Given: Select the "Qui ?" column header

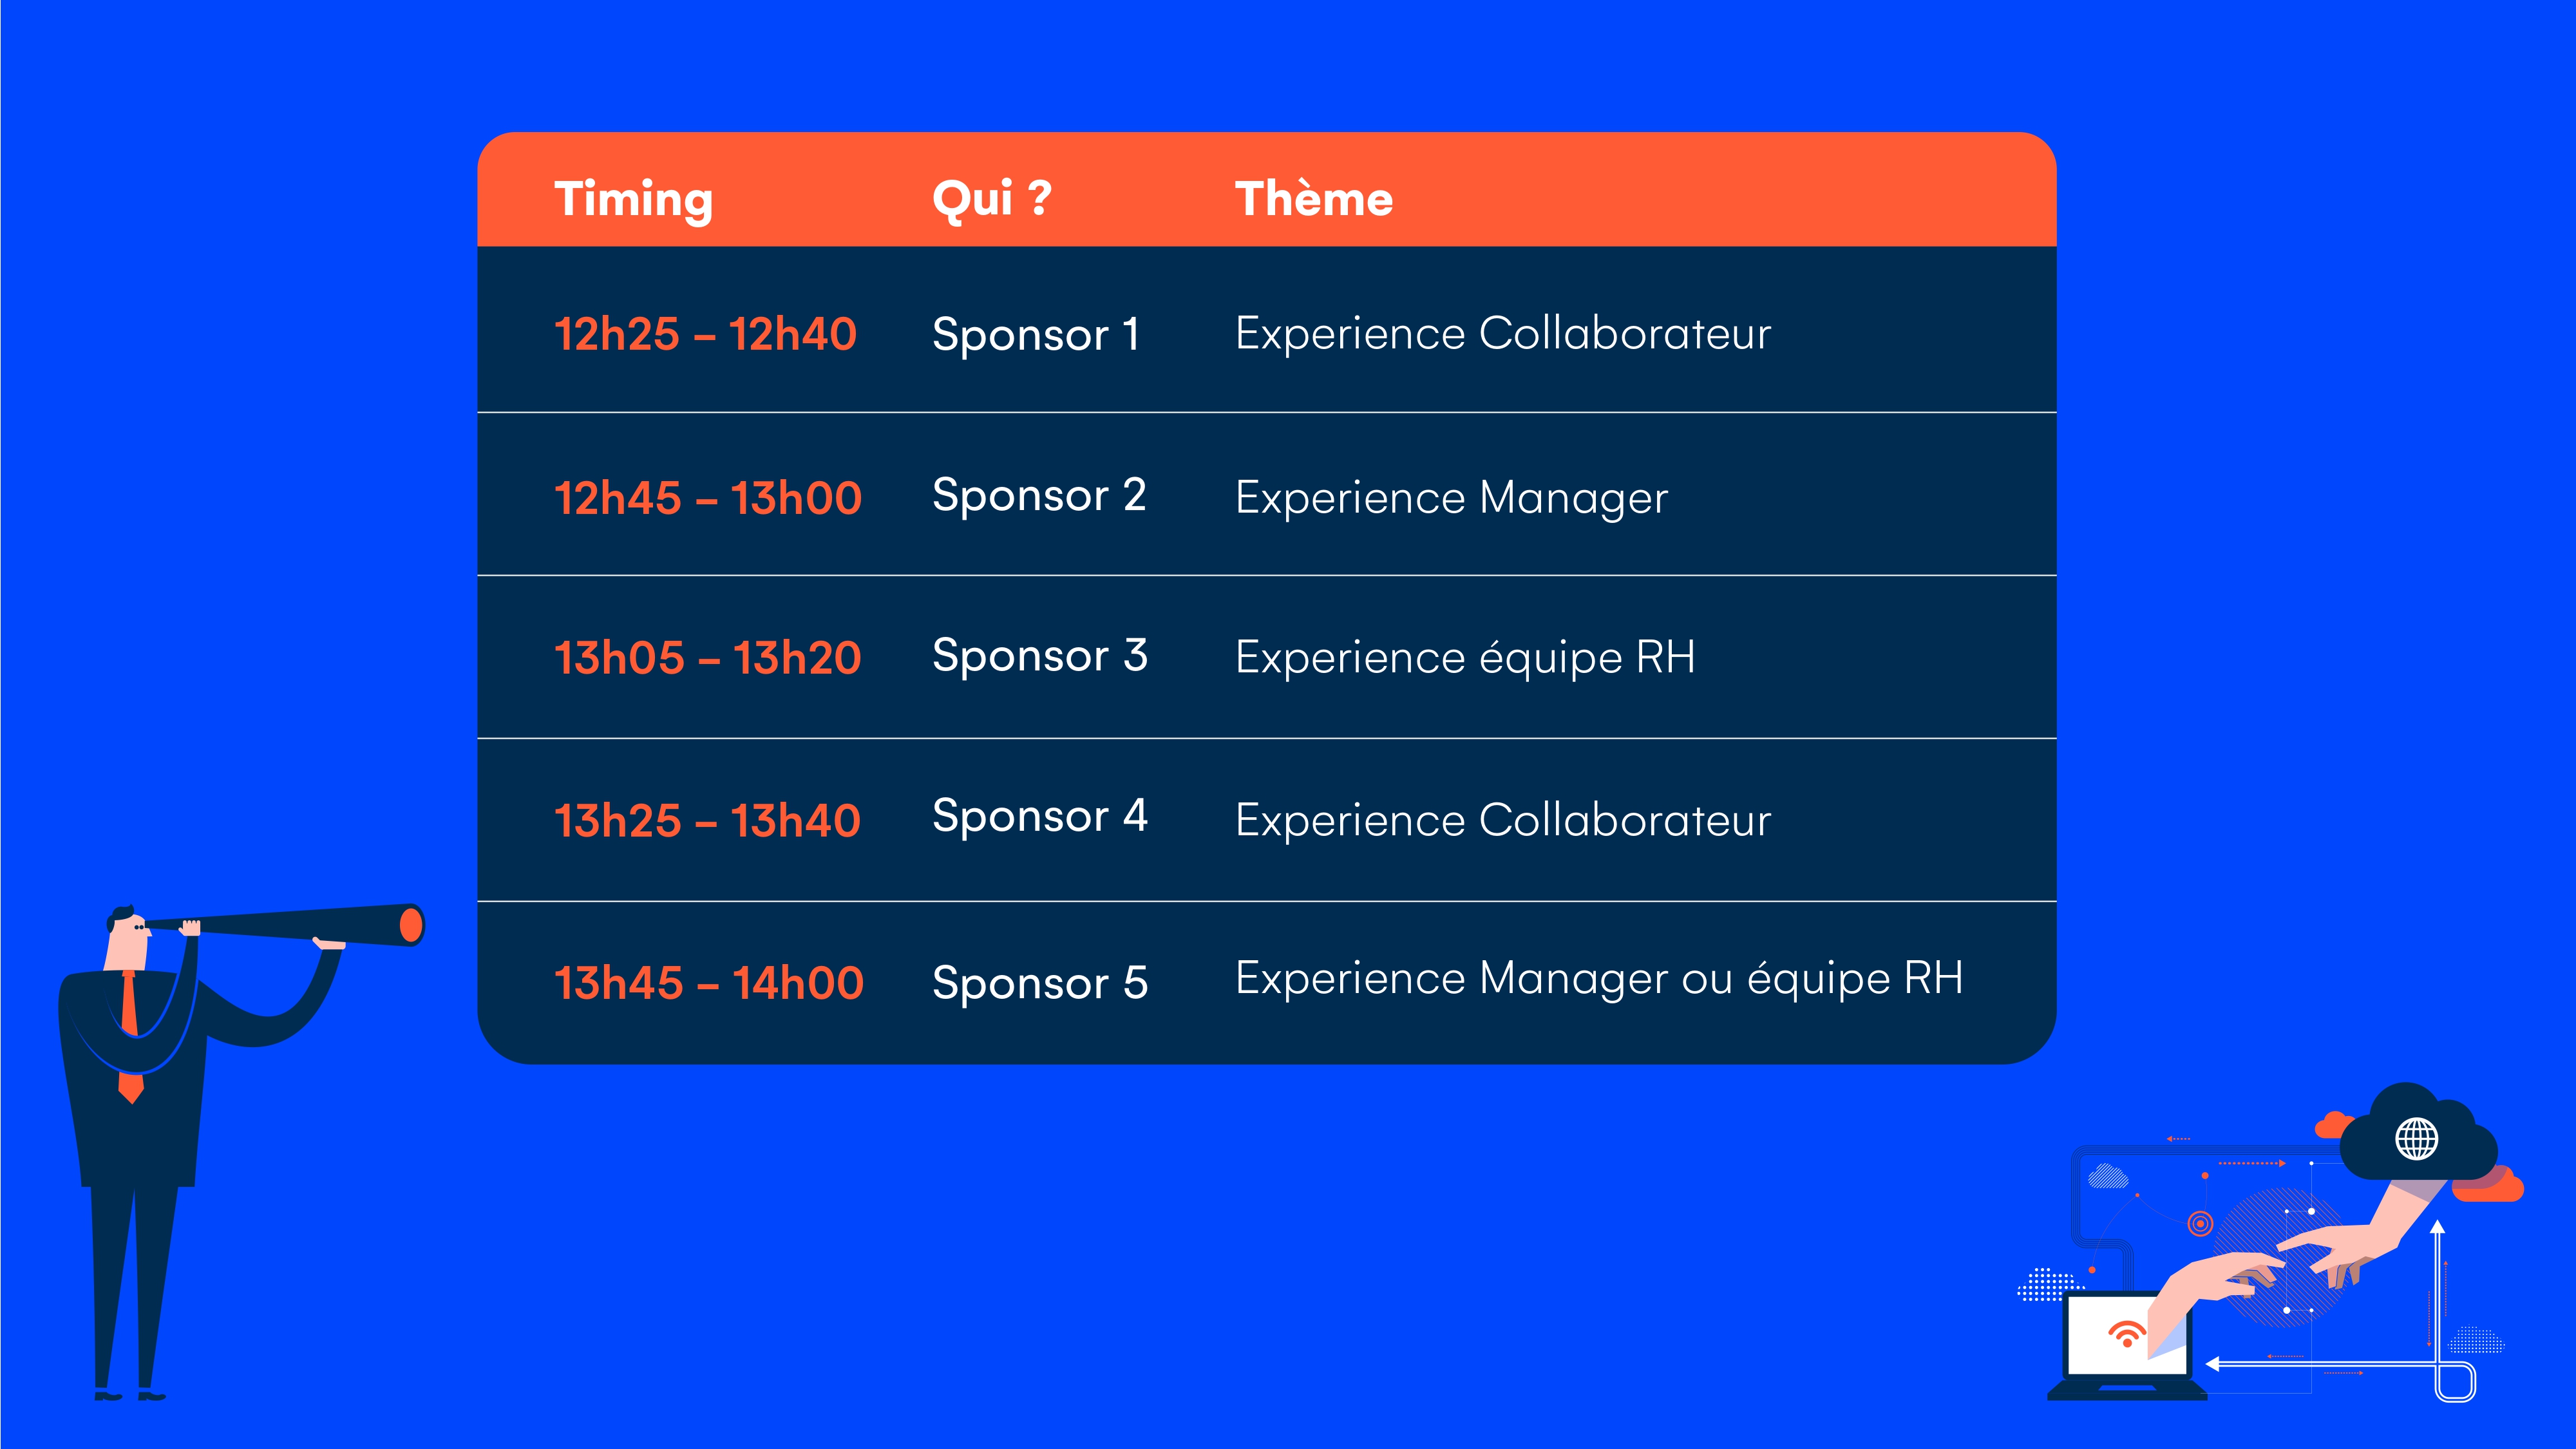Looking at the screenshot, I should (x=991, y=198).
